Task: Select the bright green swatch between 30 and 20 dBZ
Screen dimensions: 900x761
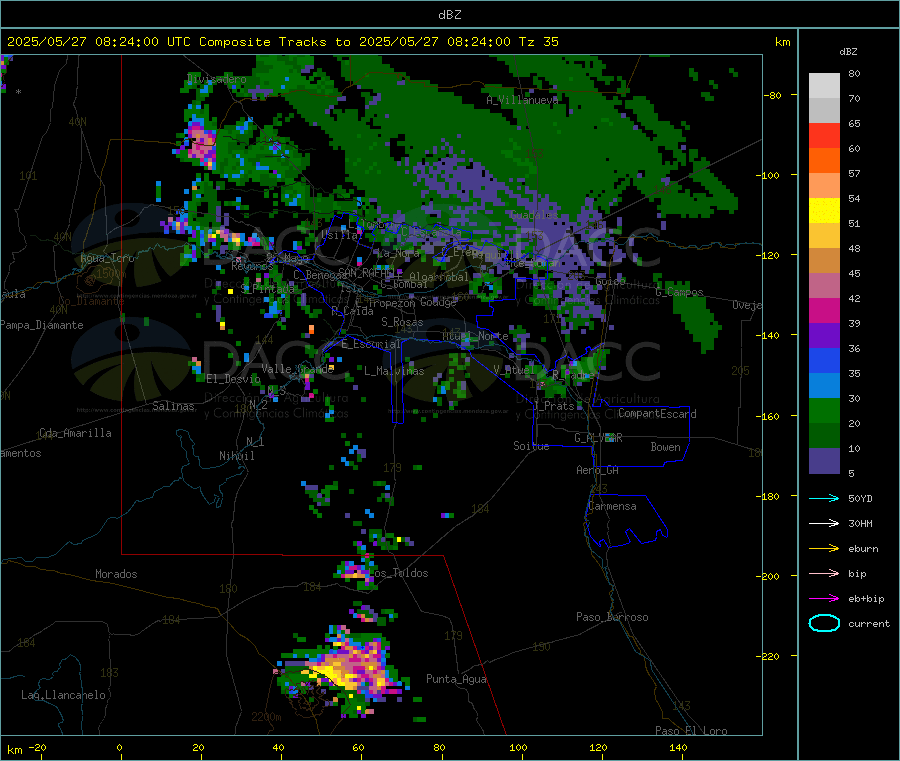Action: [x=824, y=410]
